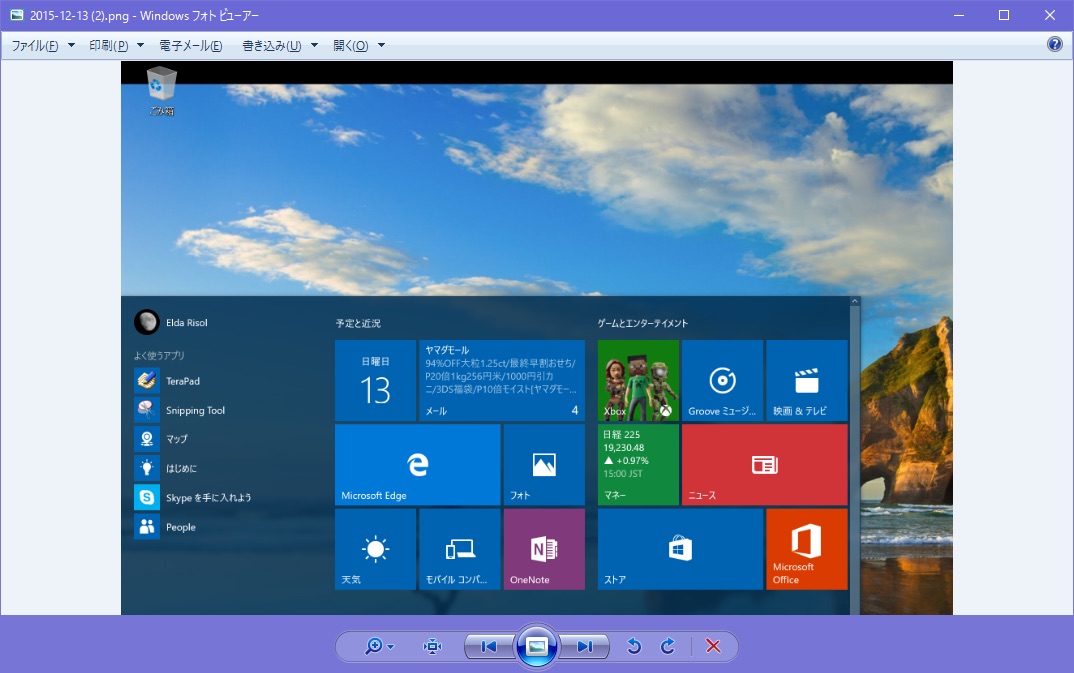Switch to actual size view with the toolbar icon
This screenshot has width=1074, height=673.
click(x=432, y=646)
